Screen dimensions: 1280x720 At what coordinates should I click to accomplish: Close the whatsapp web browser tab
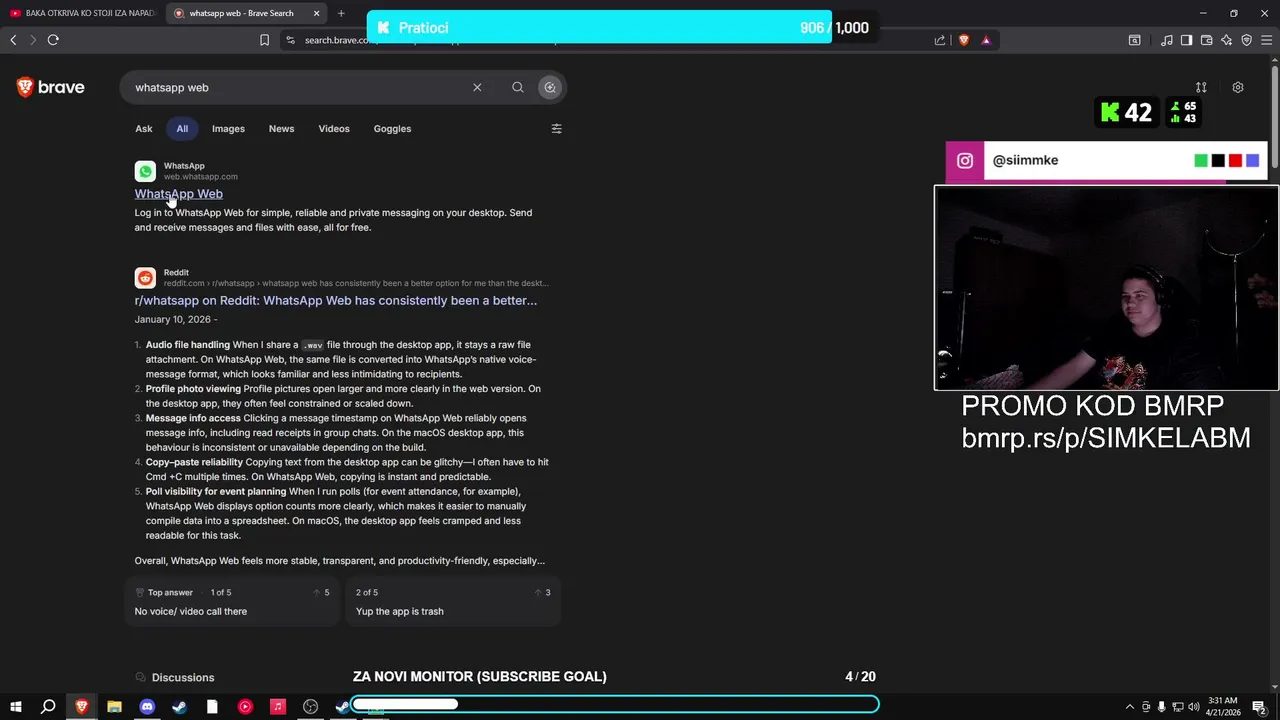pyautogui.click(x=317, y=13)
